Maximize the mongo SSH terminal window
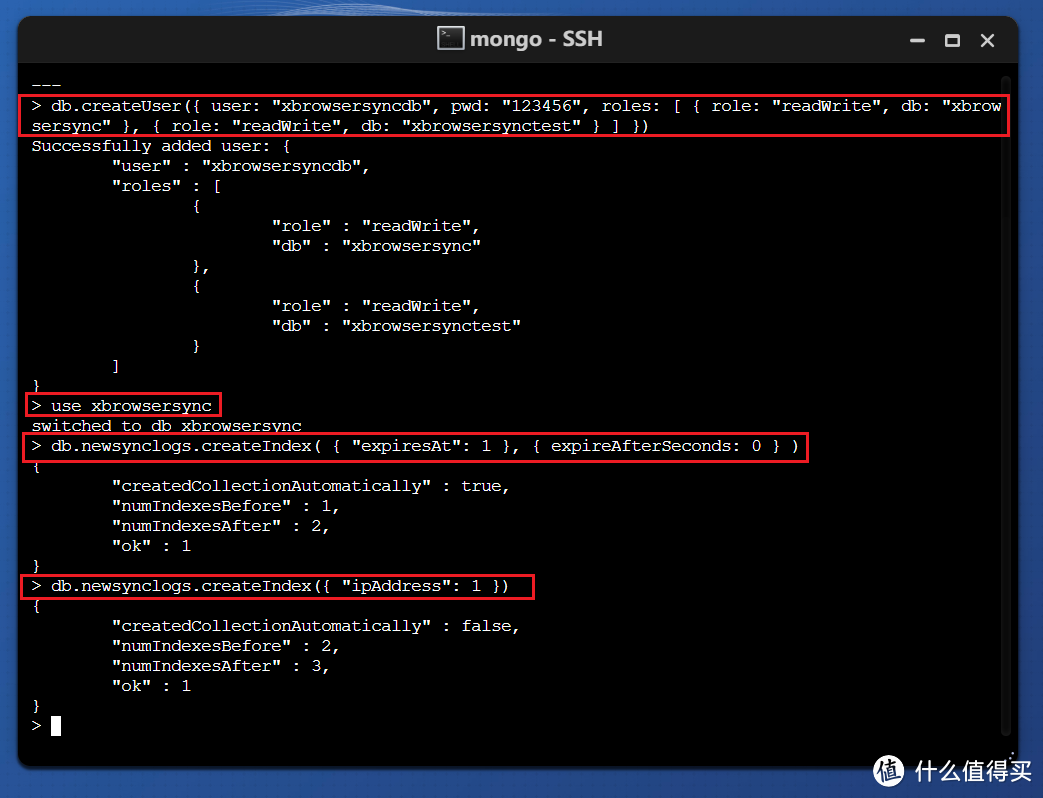Viewport: 1043px width, 798px height. 952,41
